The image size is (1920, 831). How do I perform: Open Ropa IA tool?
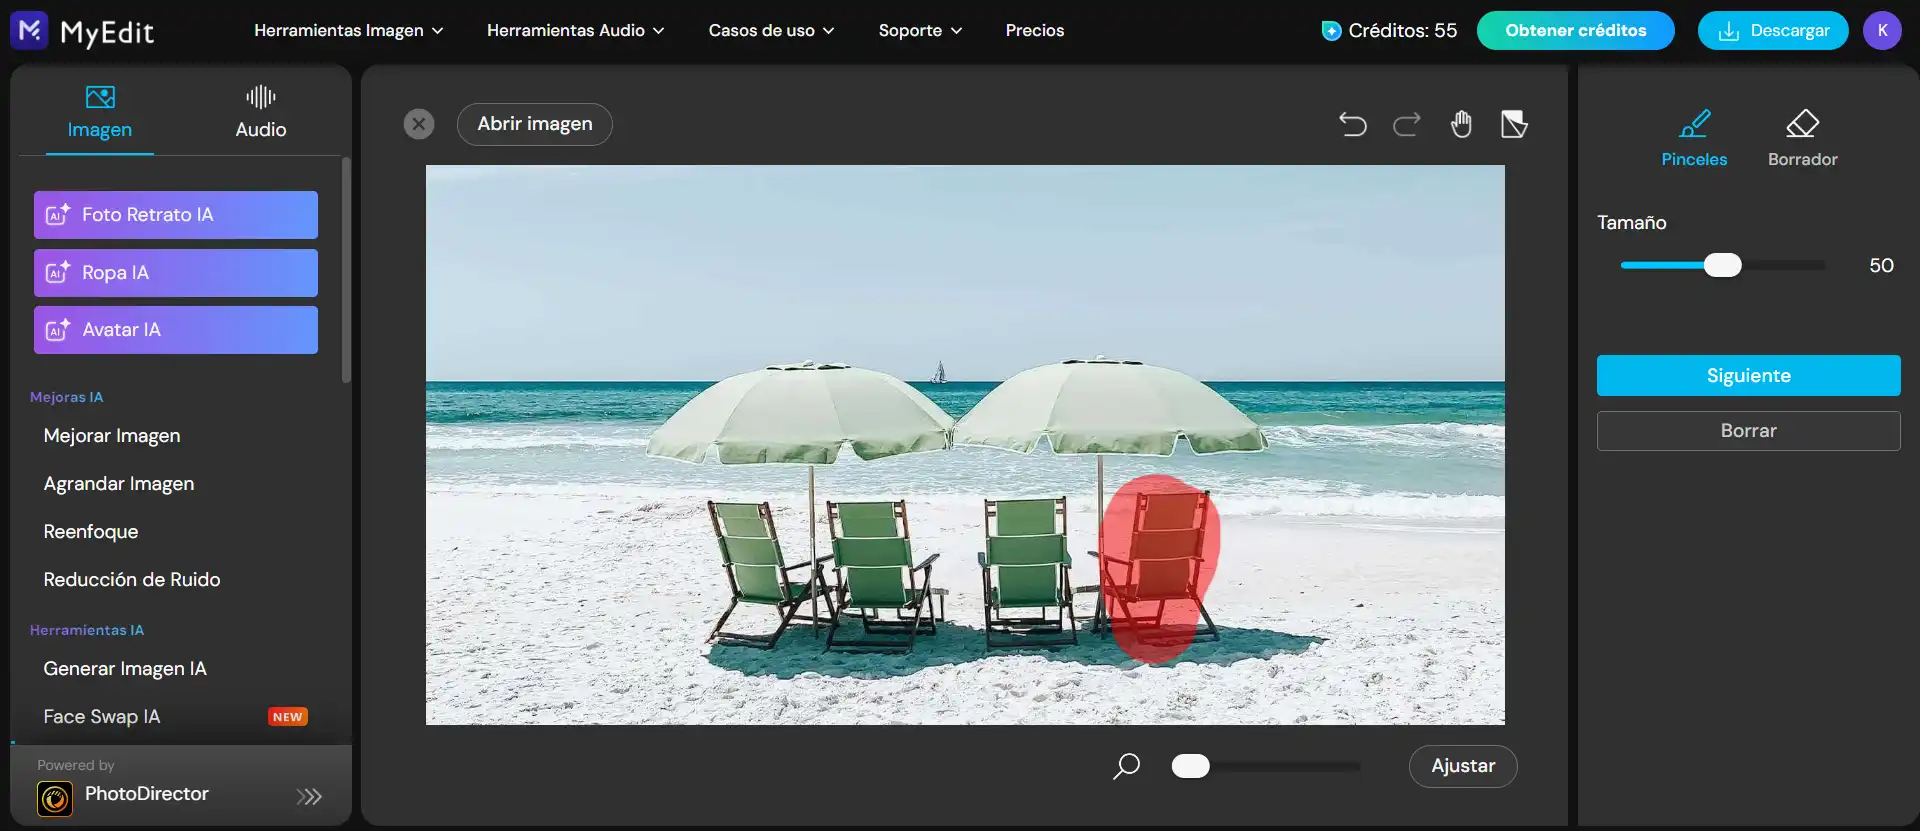coord(176,273)
